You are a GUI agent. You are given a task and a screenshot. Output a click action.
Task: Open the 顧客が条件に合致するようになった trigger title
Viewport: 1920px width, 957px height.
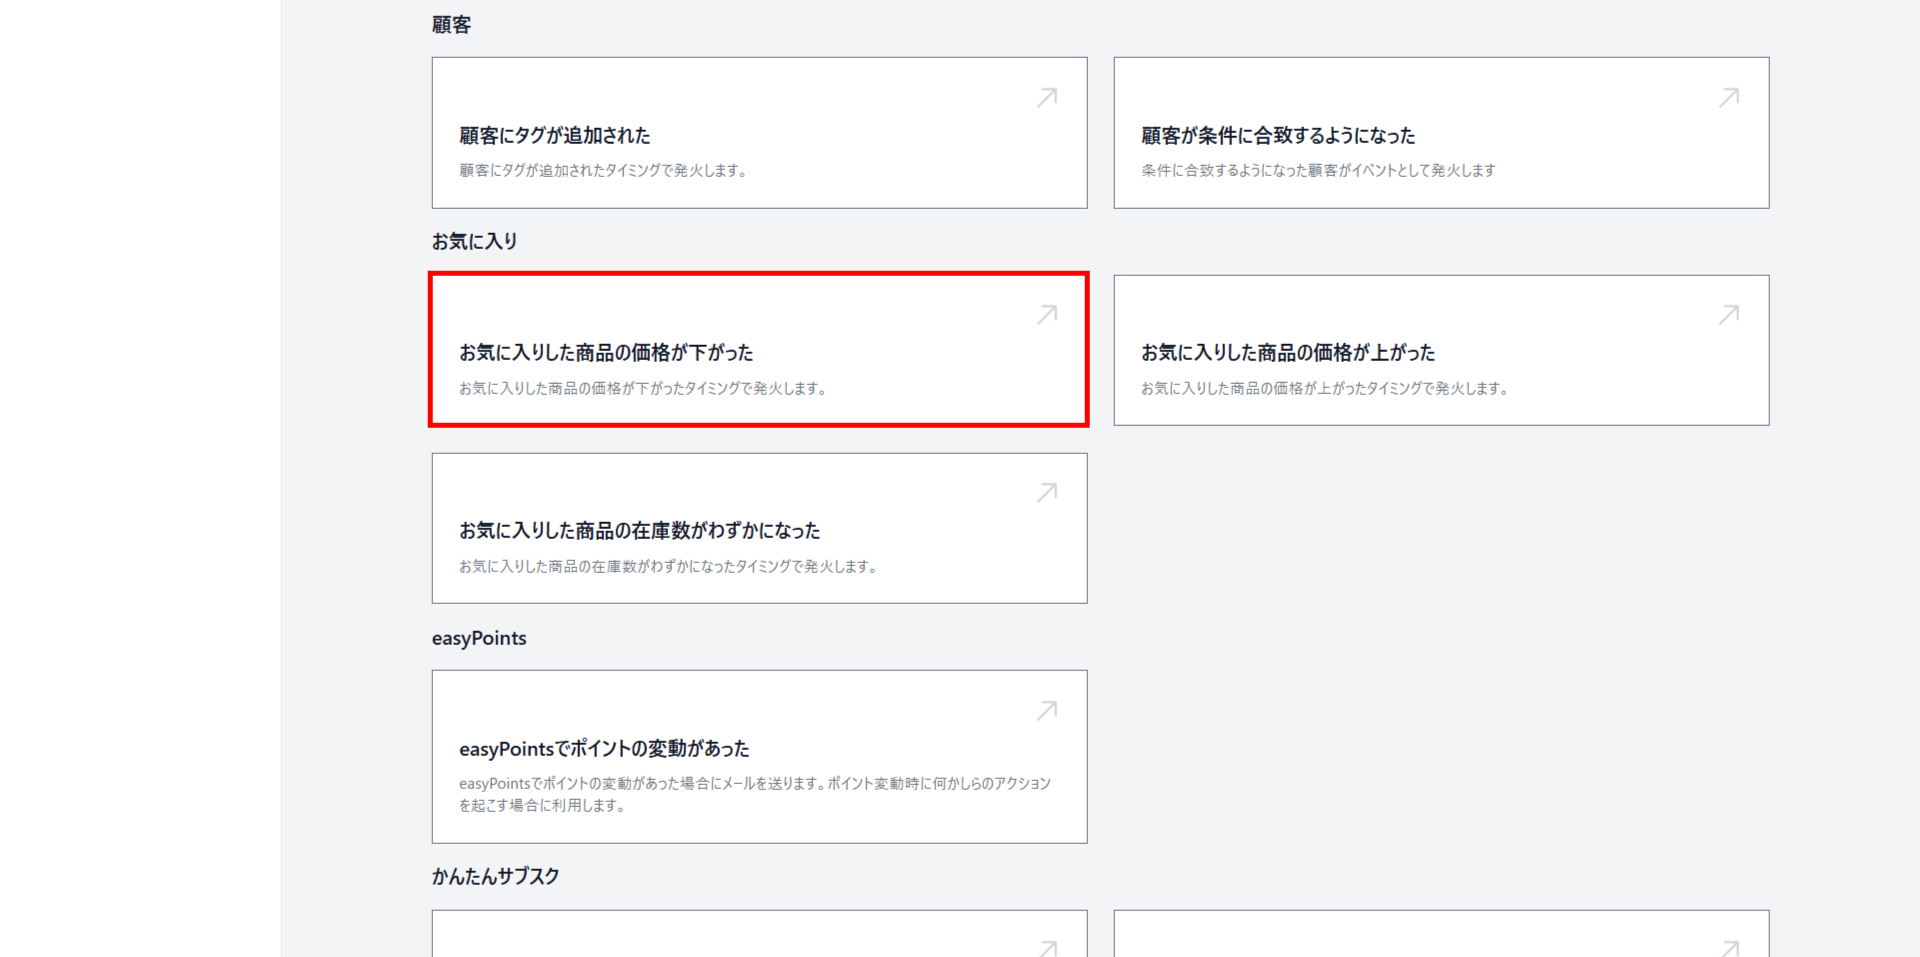1278,135
